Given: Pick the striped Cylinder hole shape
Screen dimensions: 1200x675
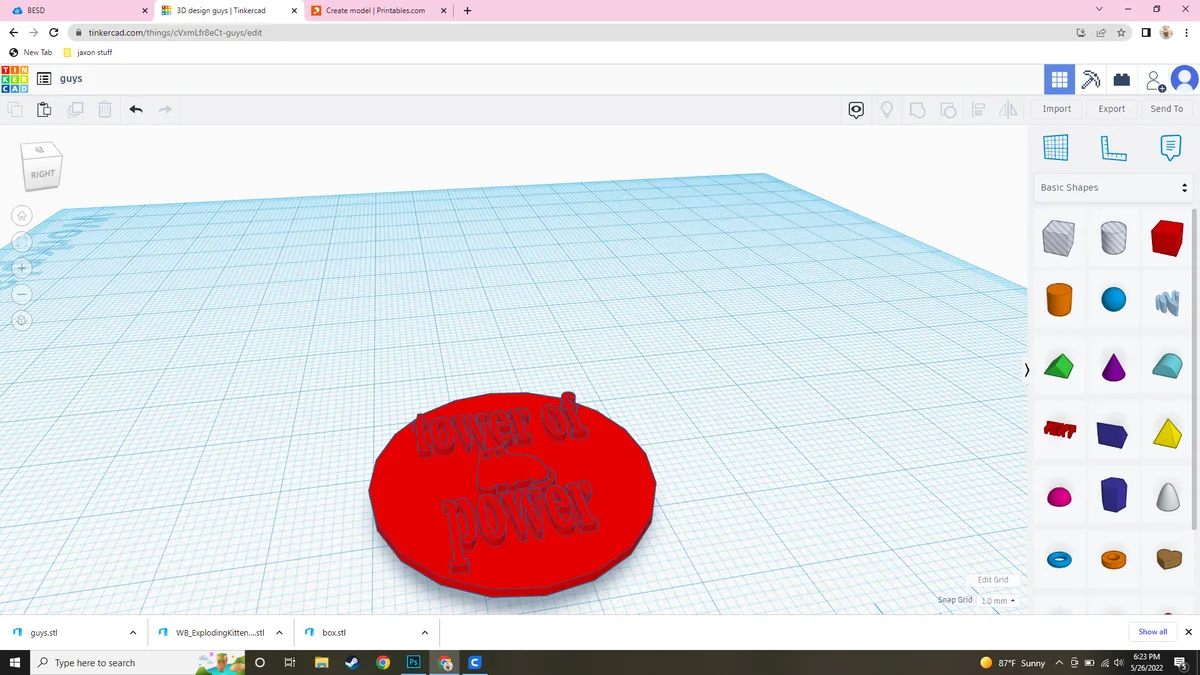Looking at the screenshot, I should [x=1113, y=238].
